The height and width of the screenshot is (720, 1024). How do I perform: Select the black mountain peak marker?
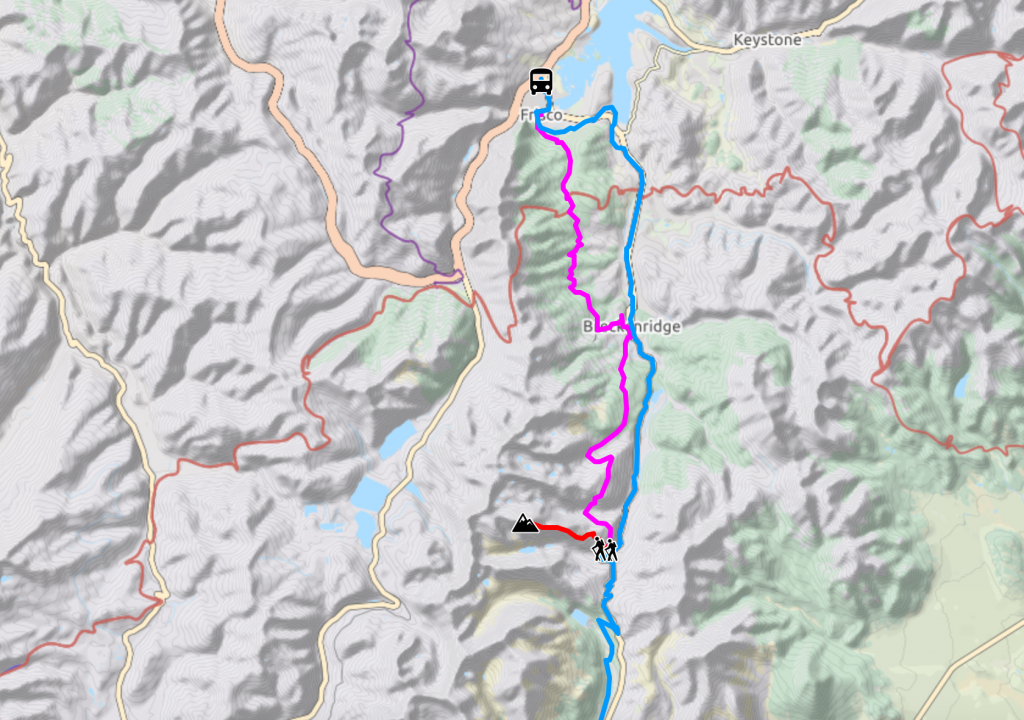(x=525, y=523)
